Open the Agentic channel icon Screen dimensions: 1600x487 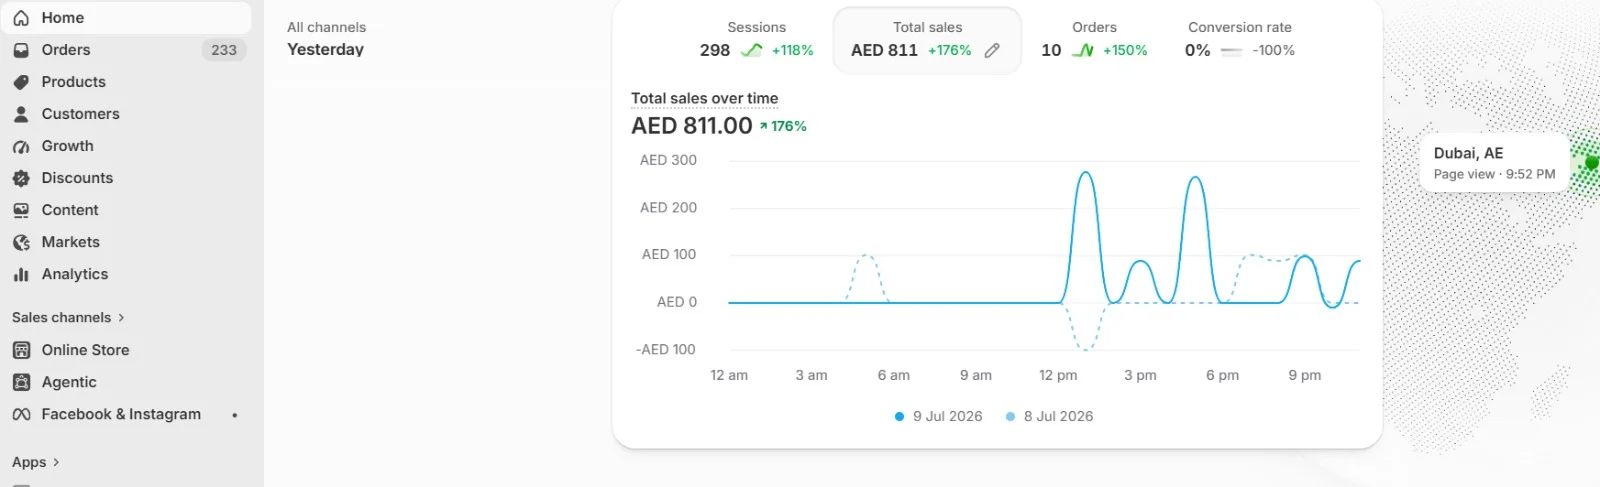tap(21, 382)
